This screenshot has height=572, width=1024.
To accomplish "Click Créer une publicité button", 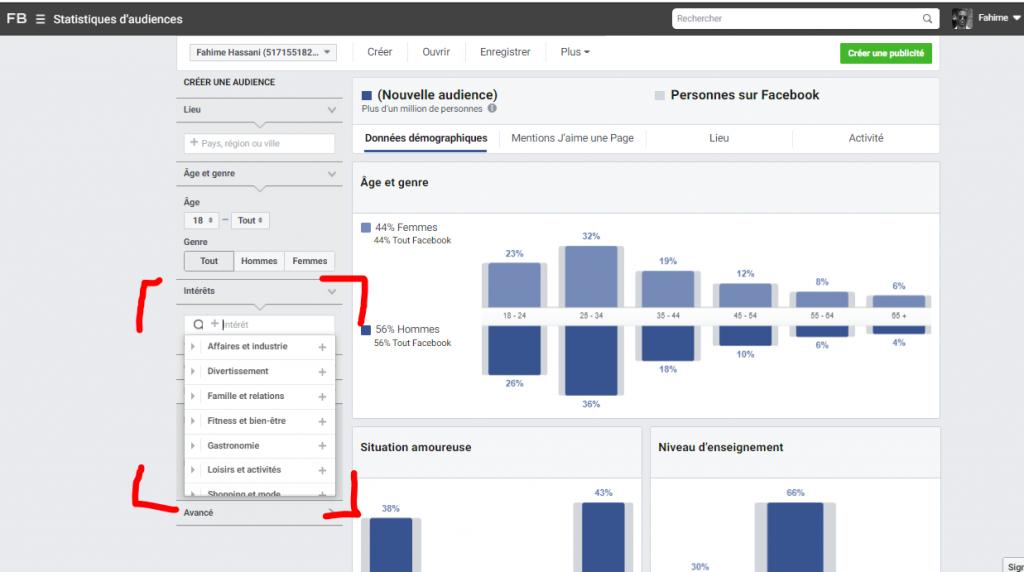I will tap(885, 53).
